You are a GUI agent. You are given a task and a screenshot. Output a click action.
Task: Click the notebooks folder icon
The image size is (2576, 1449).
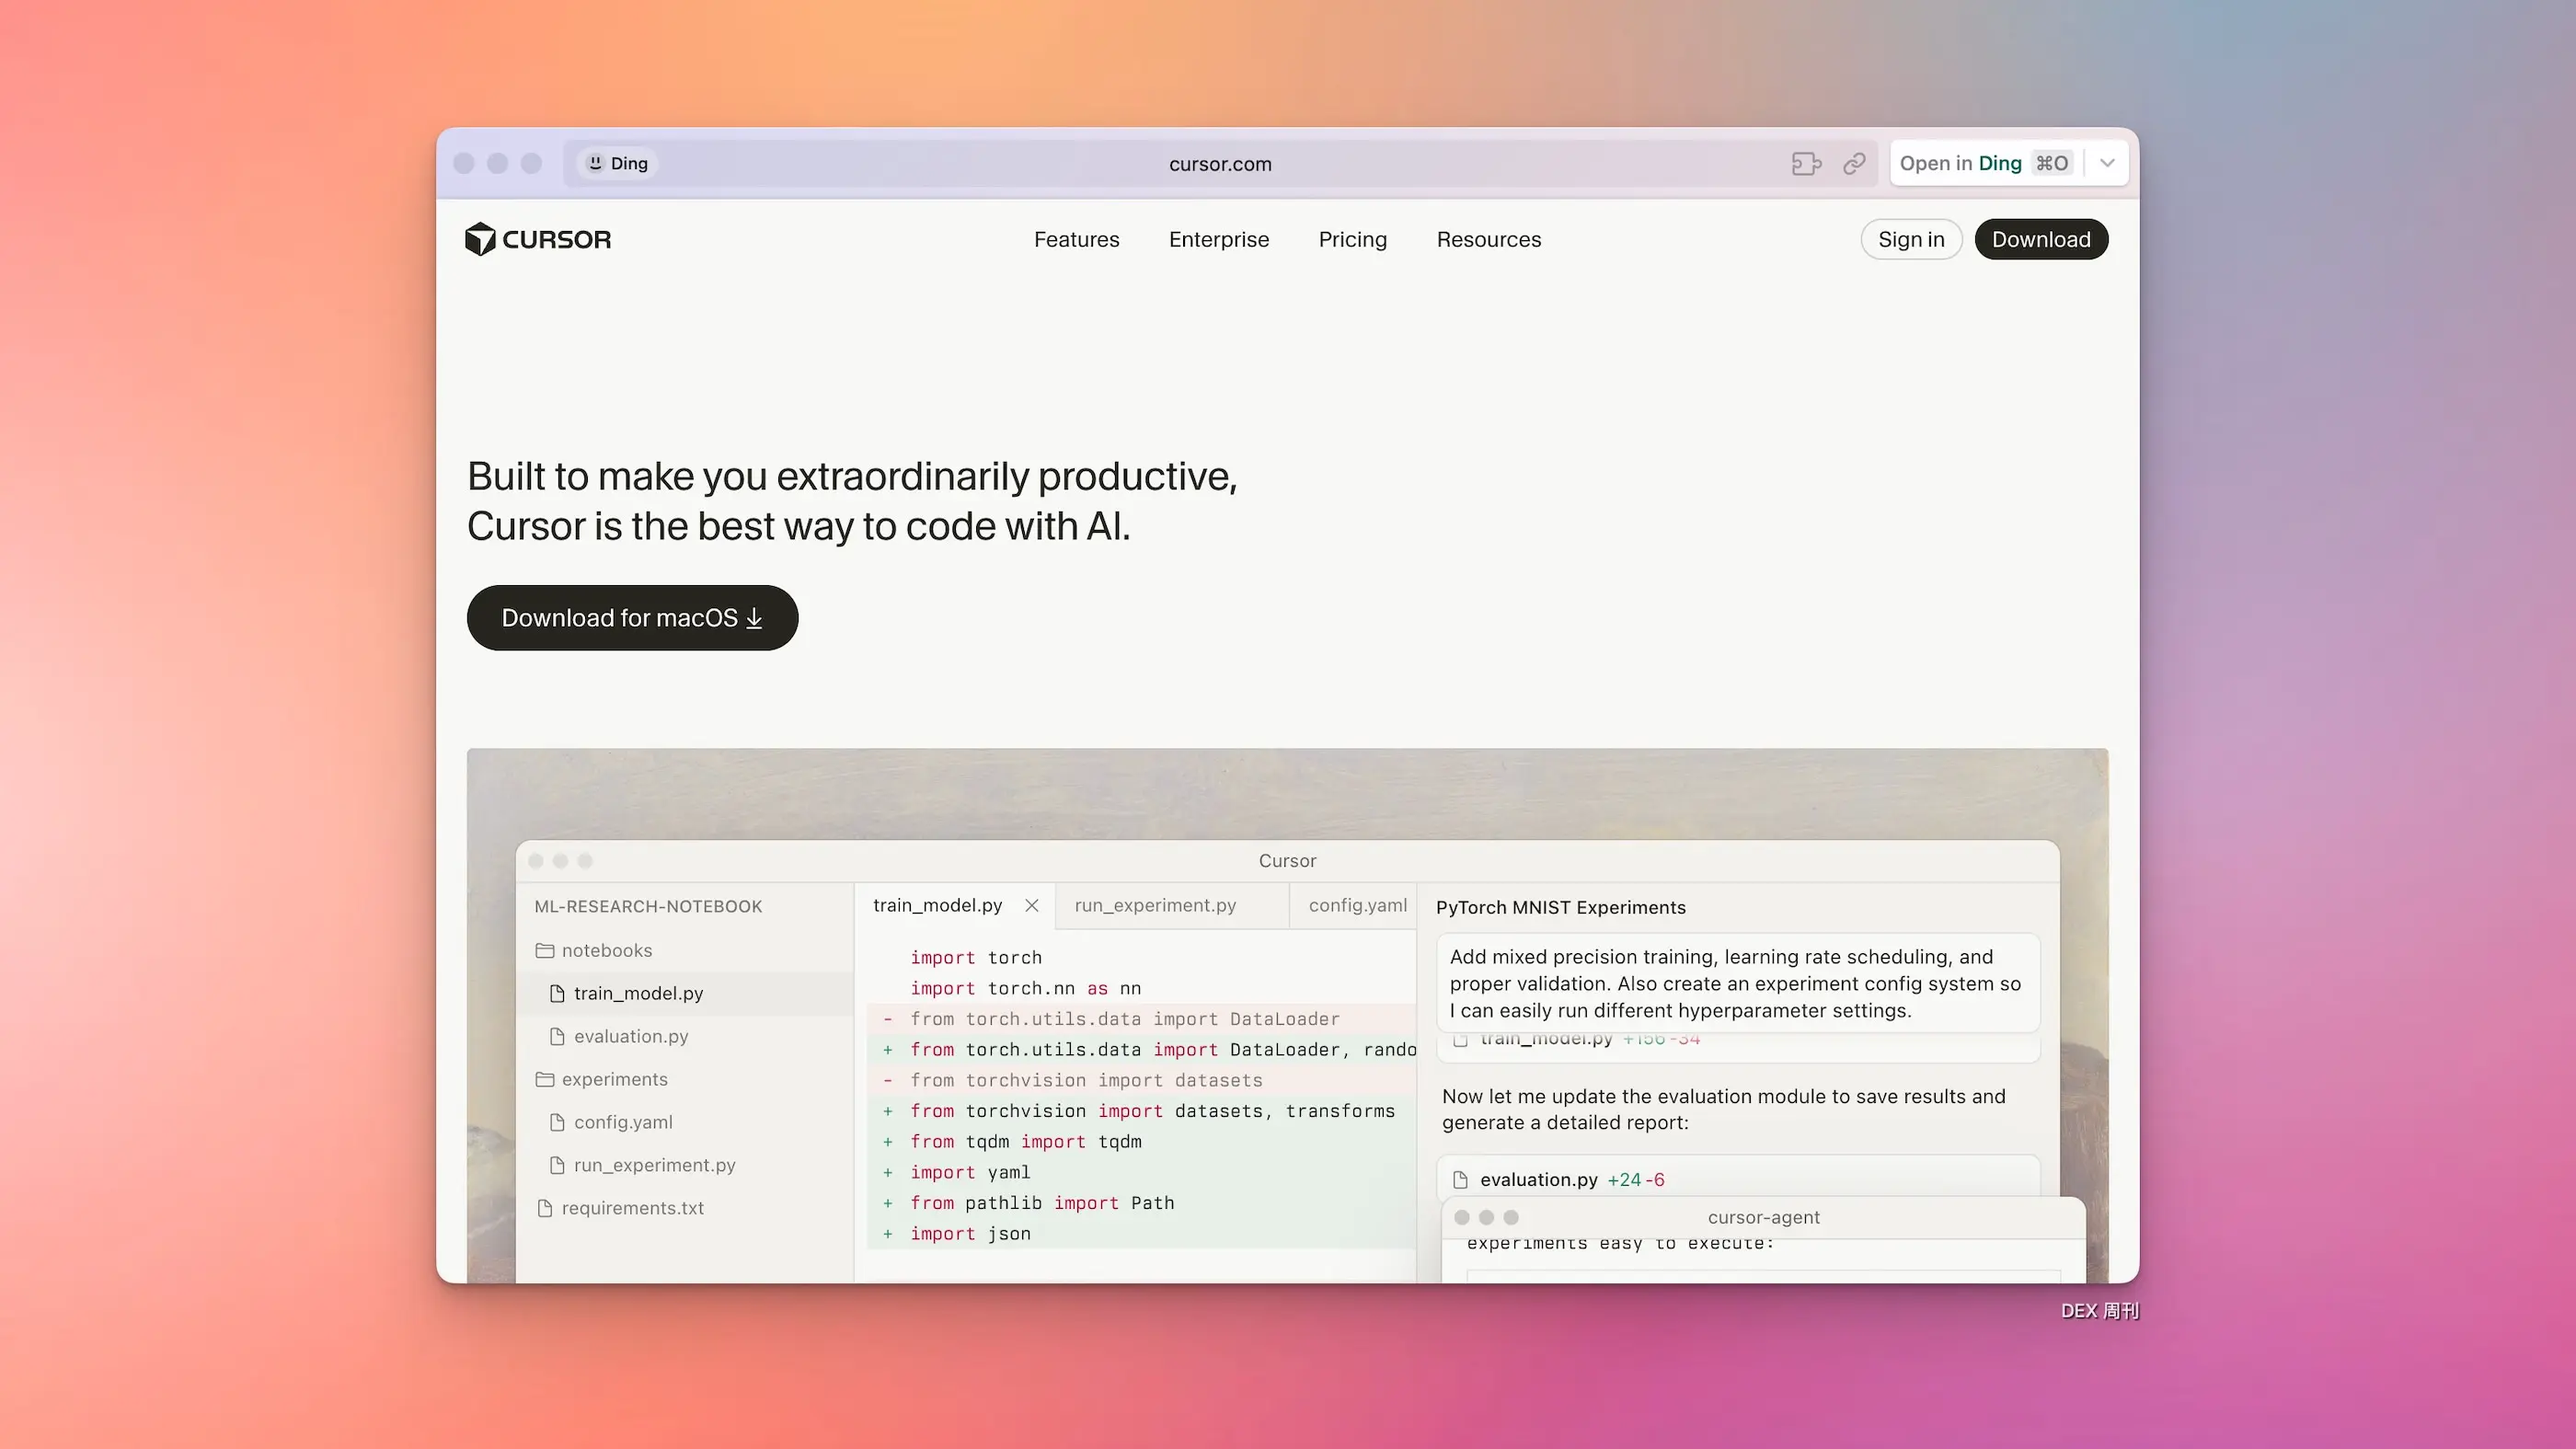point(545,950)
